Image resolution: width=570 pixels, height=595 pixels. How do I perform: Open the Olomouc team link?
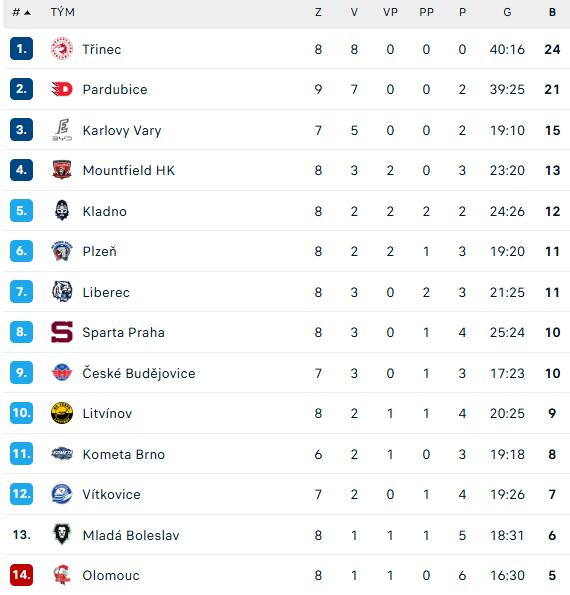111,575
